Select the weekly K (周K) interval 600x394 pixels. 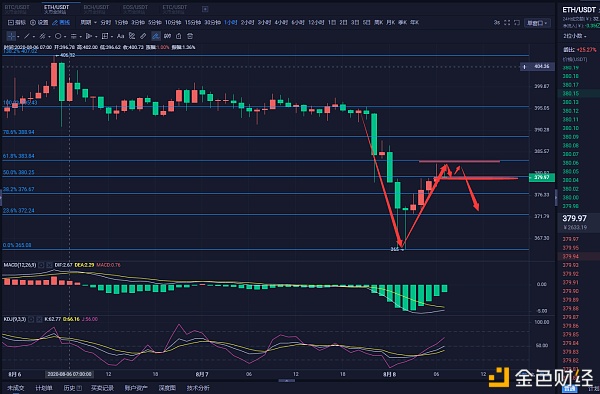point(378,23)
